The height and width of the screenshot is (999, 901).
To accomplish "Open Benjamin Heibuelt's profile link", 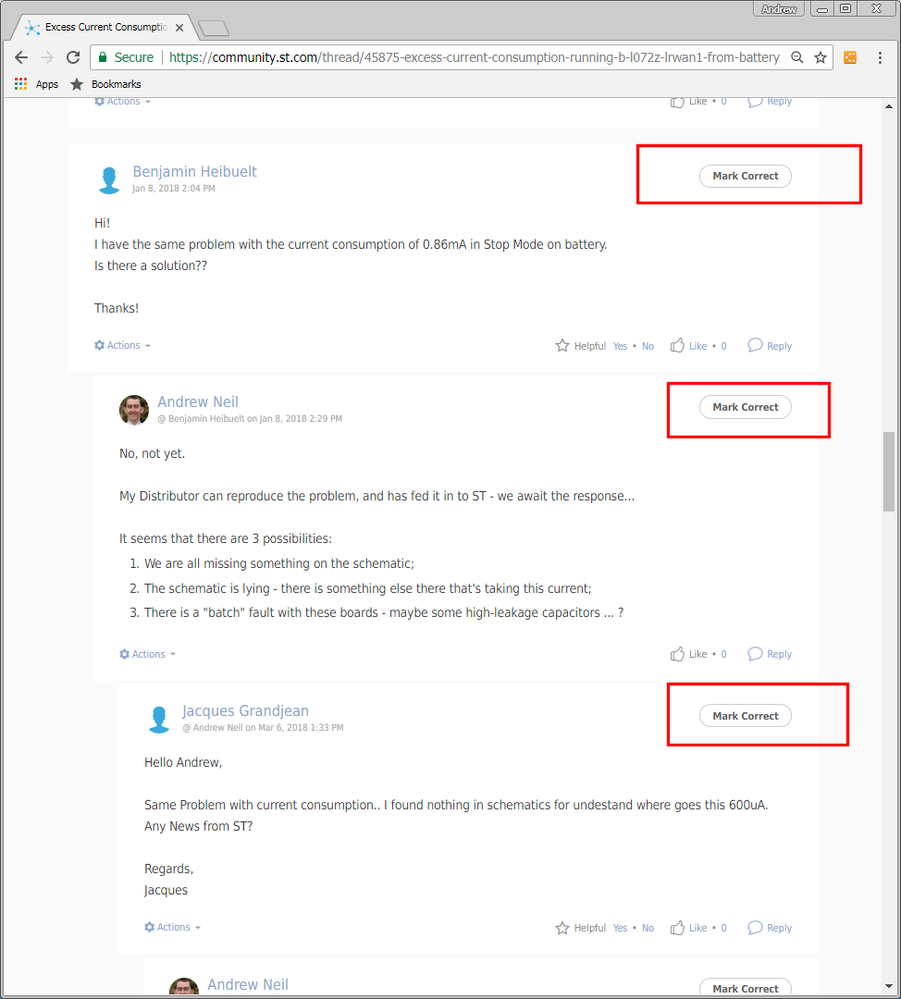I will (x=194, y=171).
